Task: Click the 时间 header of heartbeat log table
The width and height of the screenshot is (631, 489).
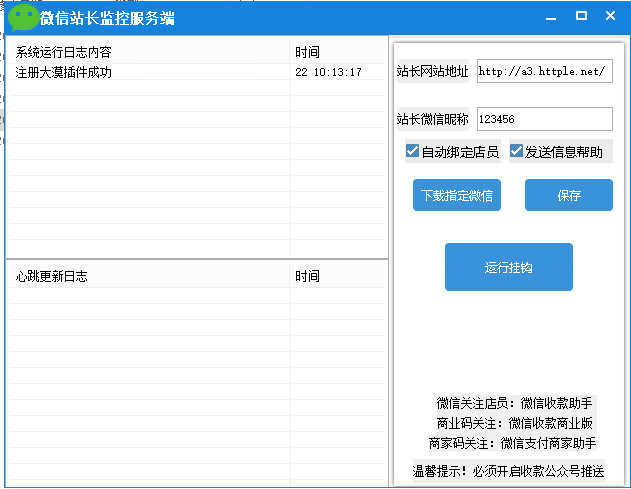Action: (337, 276)
